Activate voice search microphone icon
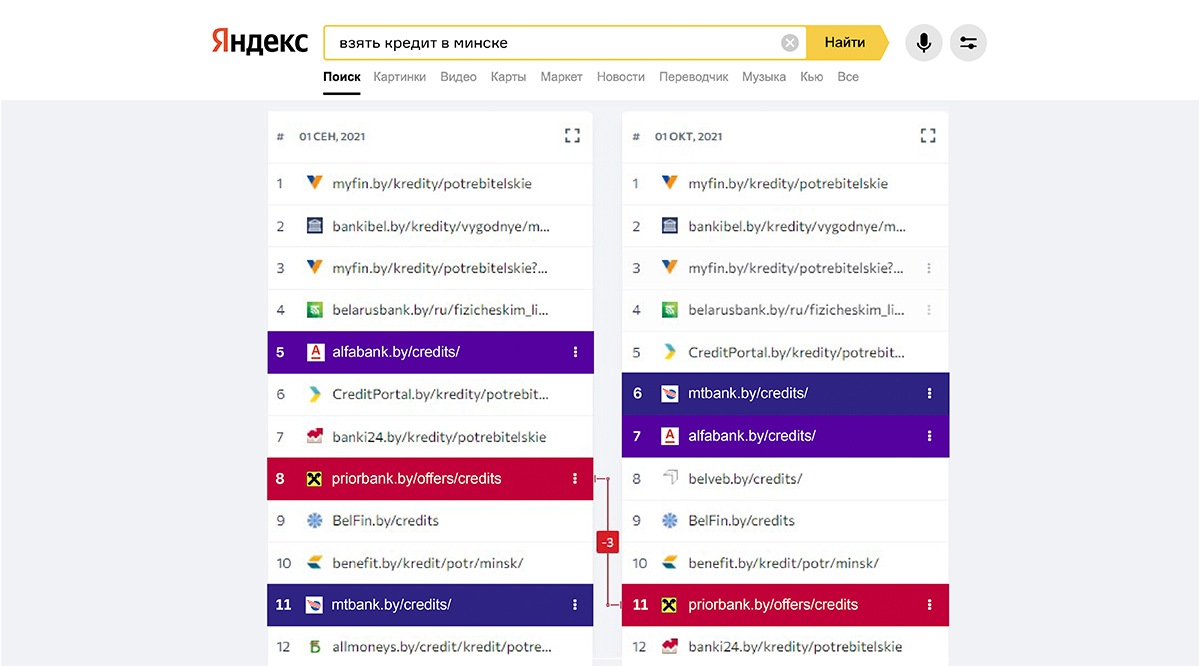The width and height of the screenshot is (1200, 666). [924, 43]
